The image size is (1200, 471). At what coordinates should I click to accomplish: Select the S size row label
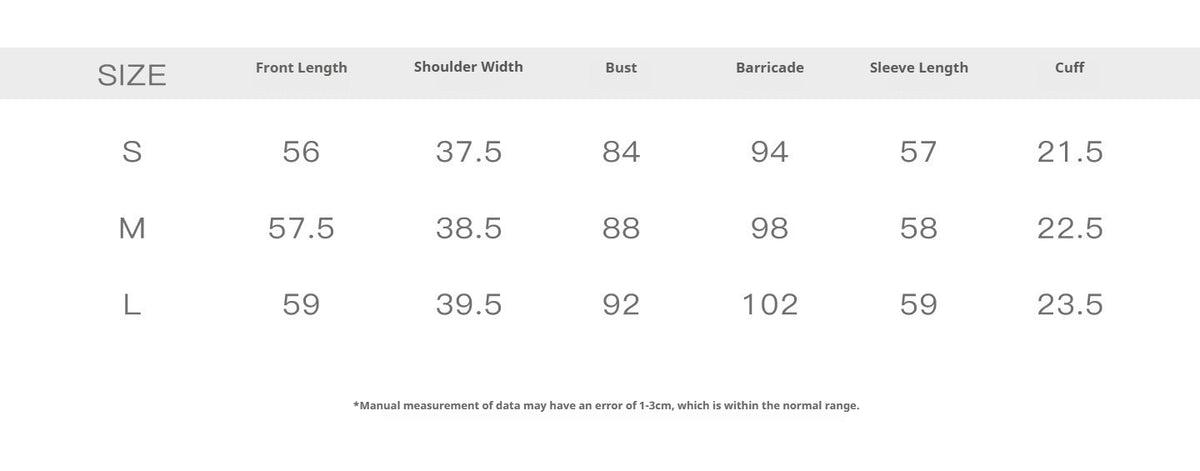[x=131, y=152]
